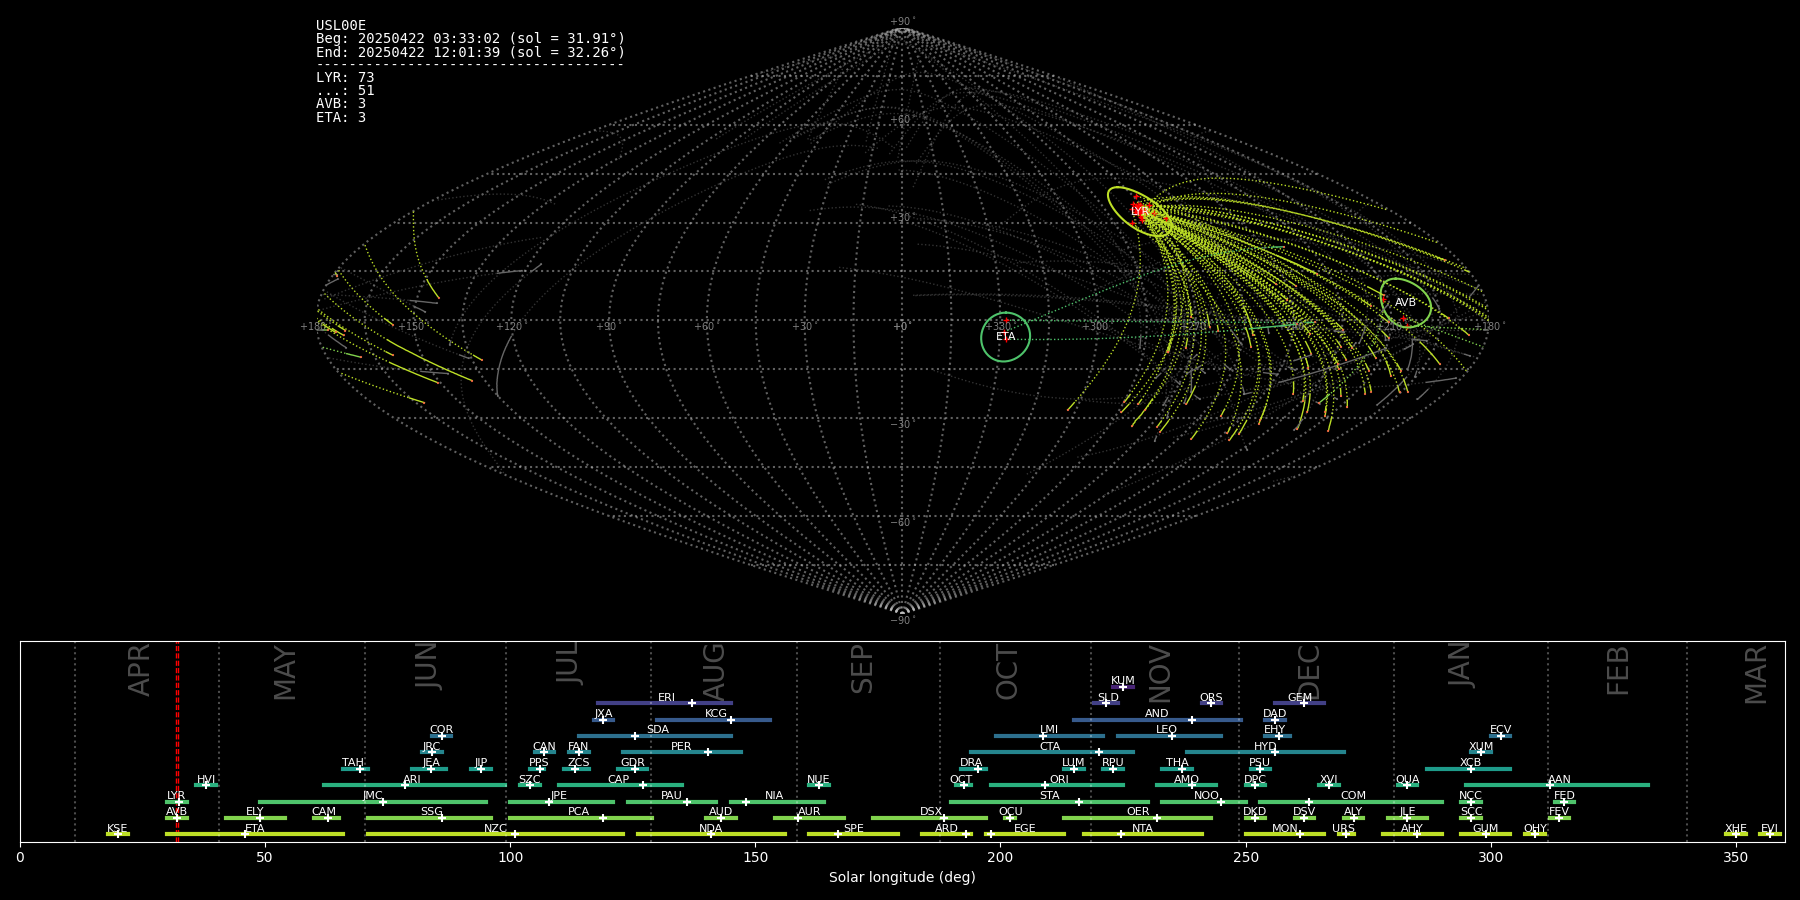Click the 'End: 20250422 12:01:39' line

[x=470, y=52]
